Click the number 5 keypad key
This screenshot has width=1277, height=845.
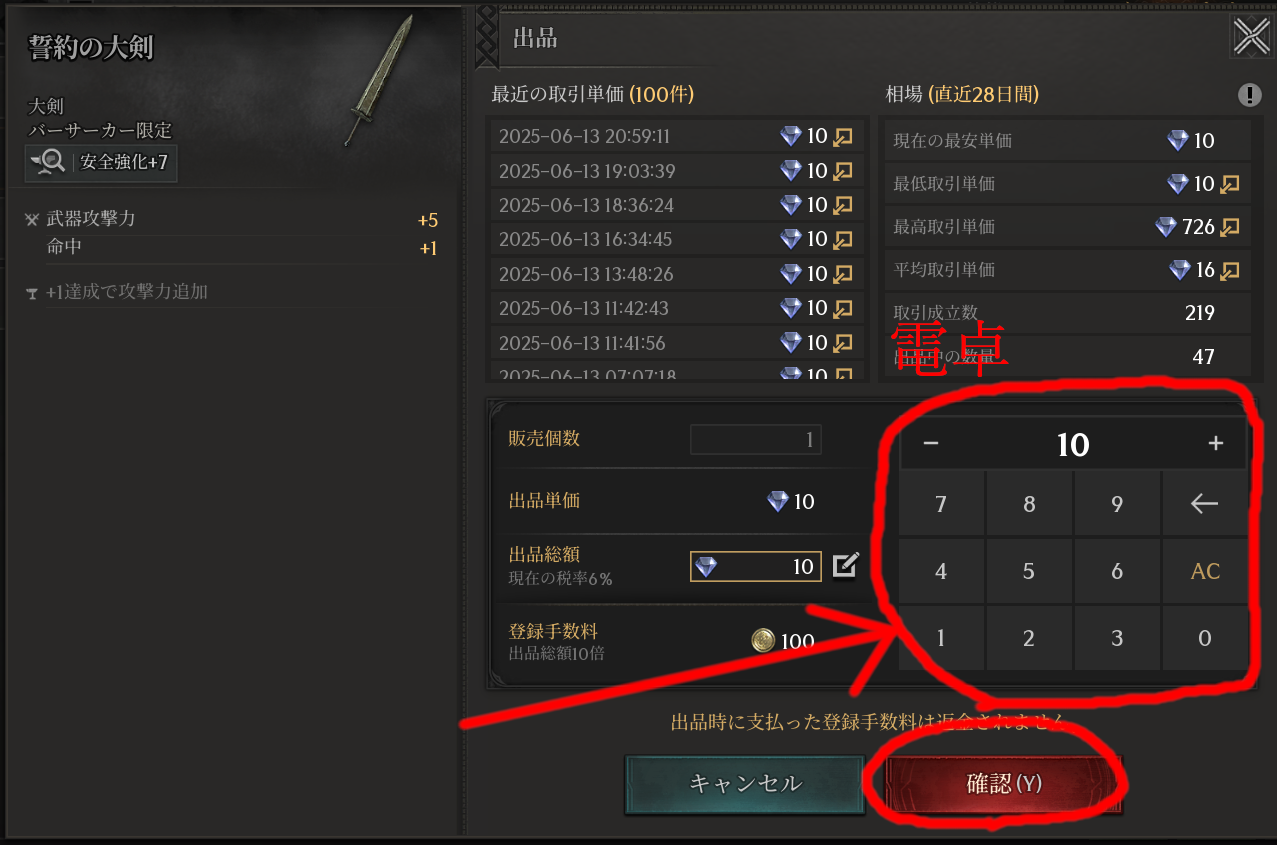[x=1029, y=572]
